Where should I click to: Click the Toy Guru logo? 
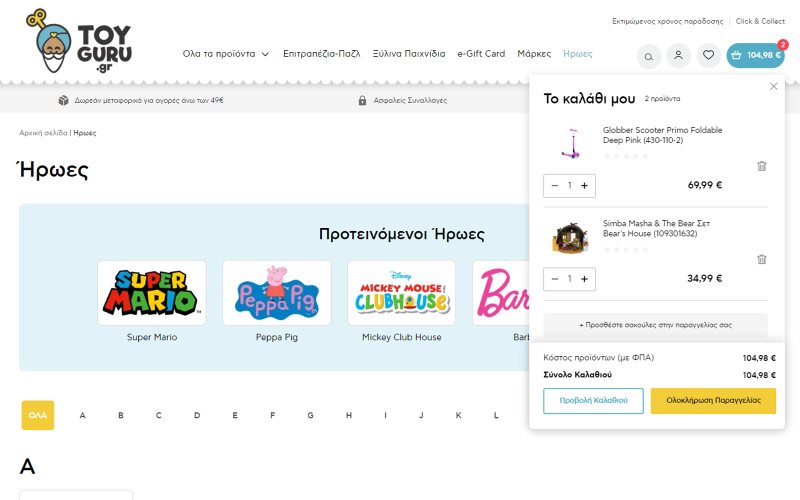[x=79, y=41]
